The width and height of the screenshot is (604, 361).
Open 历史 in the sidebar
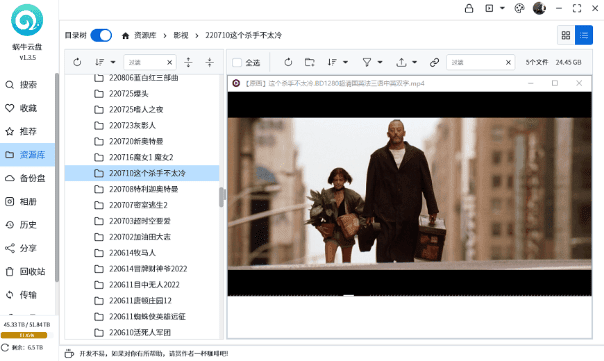click(28, 225)
